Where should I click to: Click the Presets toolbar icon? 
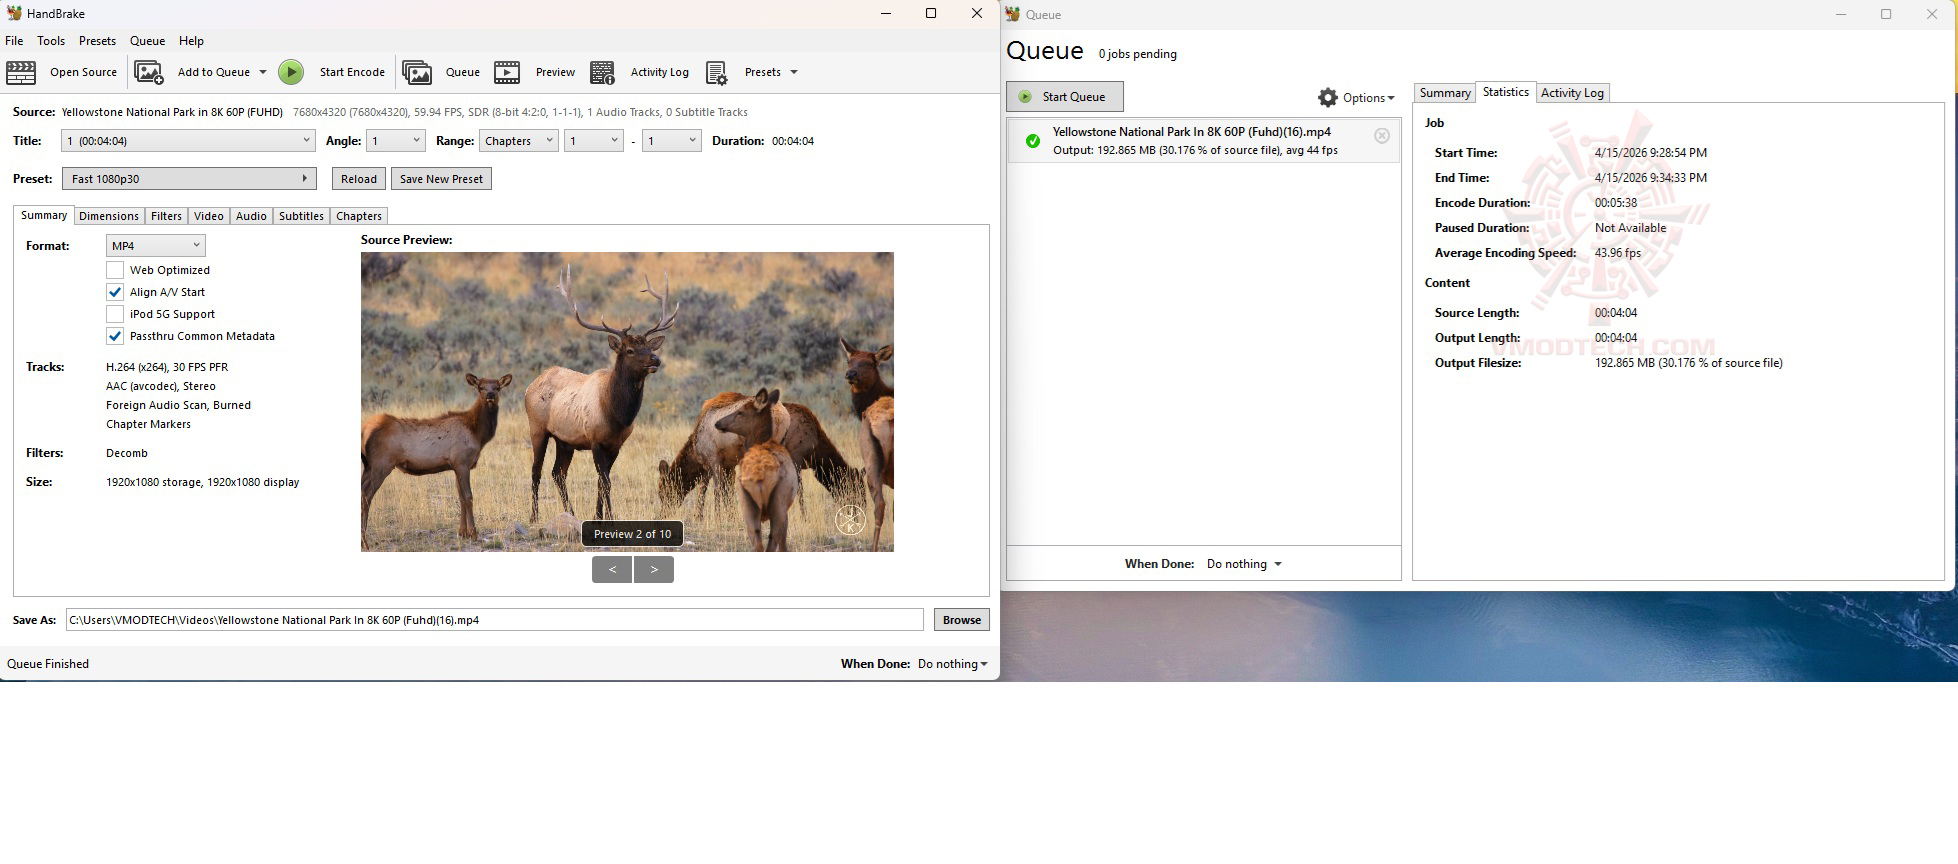(716, 72)
